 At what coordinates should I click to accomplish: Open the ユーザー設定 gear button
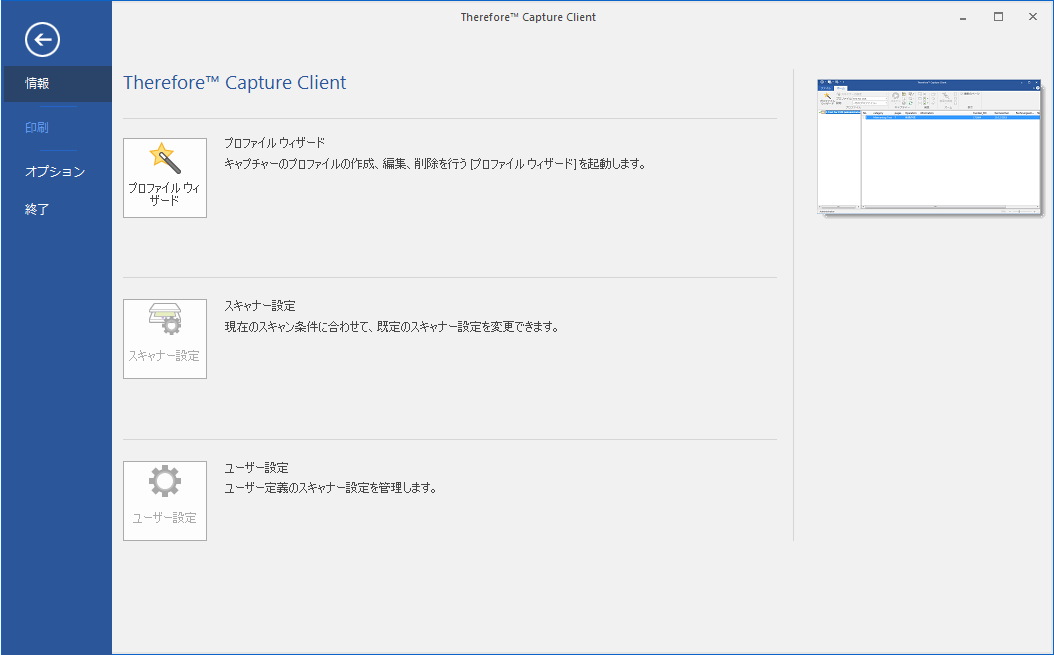tap(165, 501)
